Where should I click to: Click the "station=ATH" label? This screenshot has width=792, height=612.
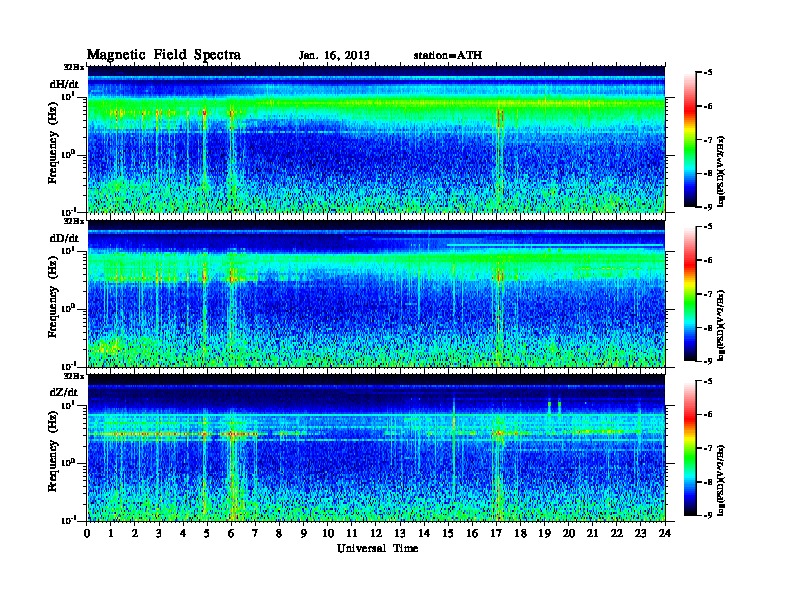[x=448, y=56]
